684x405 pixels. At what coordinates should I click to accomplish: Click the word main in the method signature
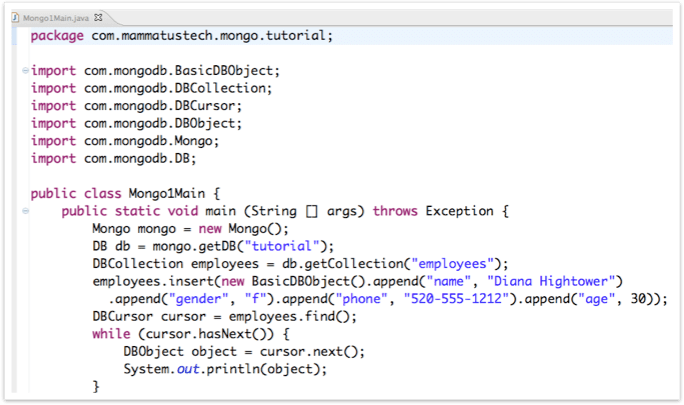(220, 211)
